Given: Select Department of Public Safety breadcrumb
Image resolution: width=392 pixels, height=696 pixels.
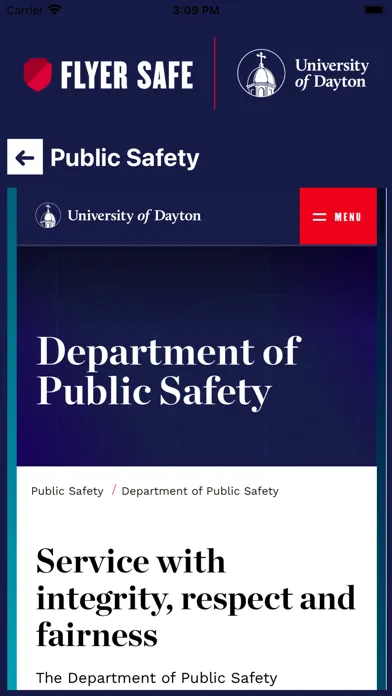Looking at the screenshot, I should (200, 491).
